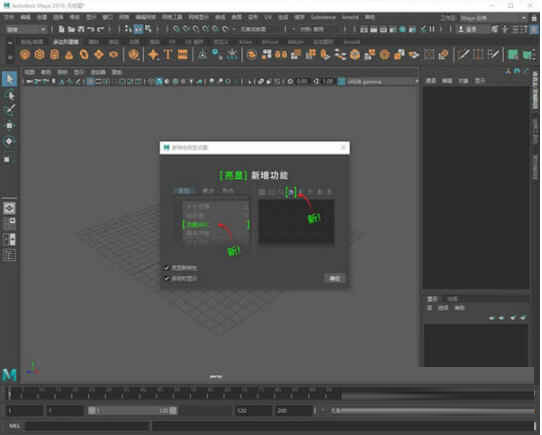Viewport: 542px width, 435px height.
Task: Switch to the Arnold shelf tab
Action: coord(352,42)
